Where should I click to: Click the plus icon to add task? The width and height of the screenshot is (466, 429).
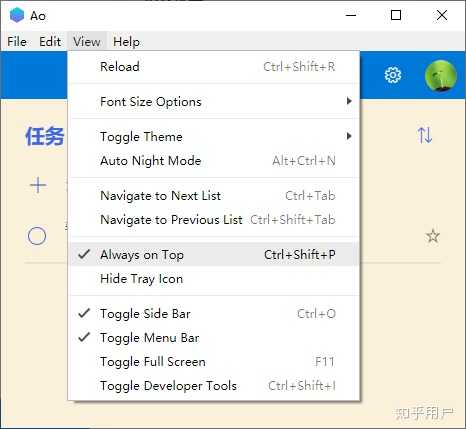(x=38, y=185)
